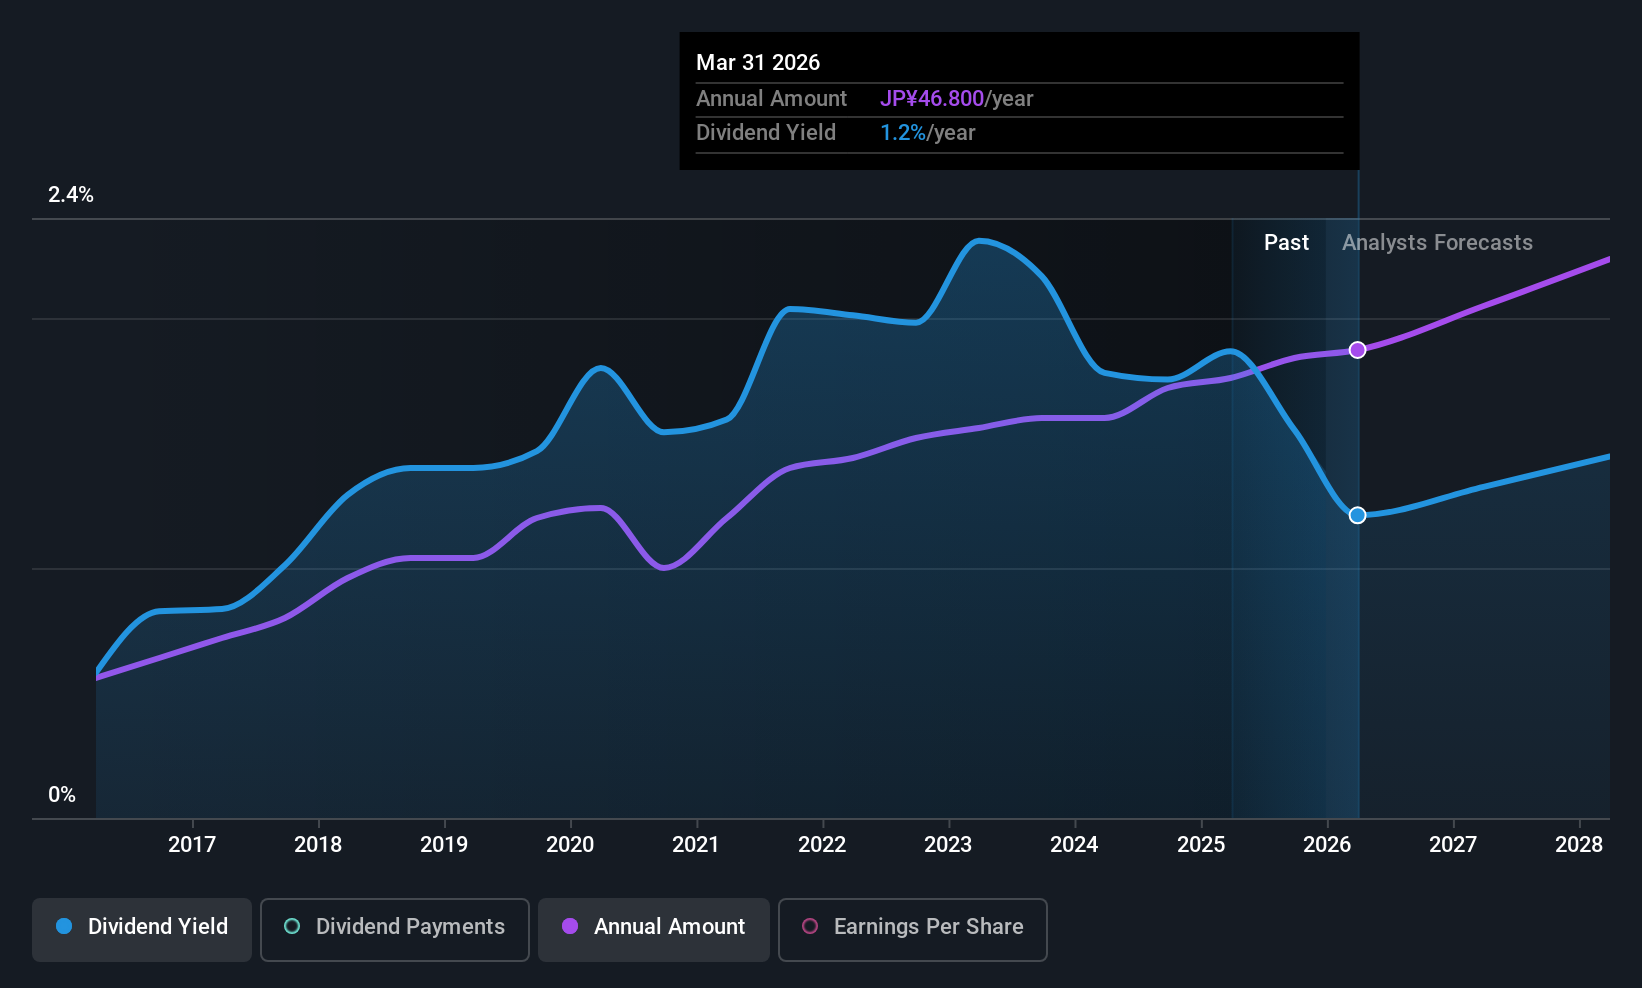Click the 2026 x-axis label

[1327, 845]
